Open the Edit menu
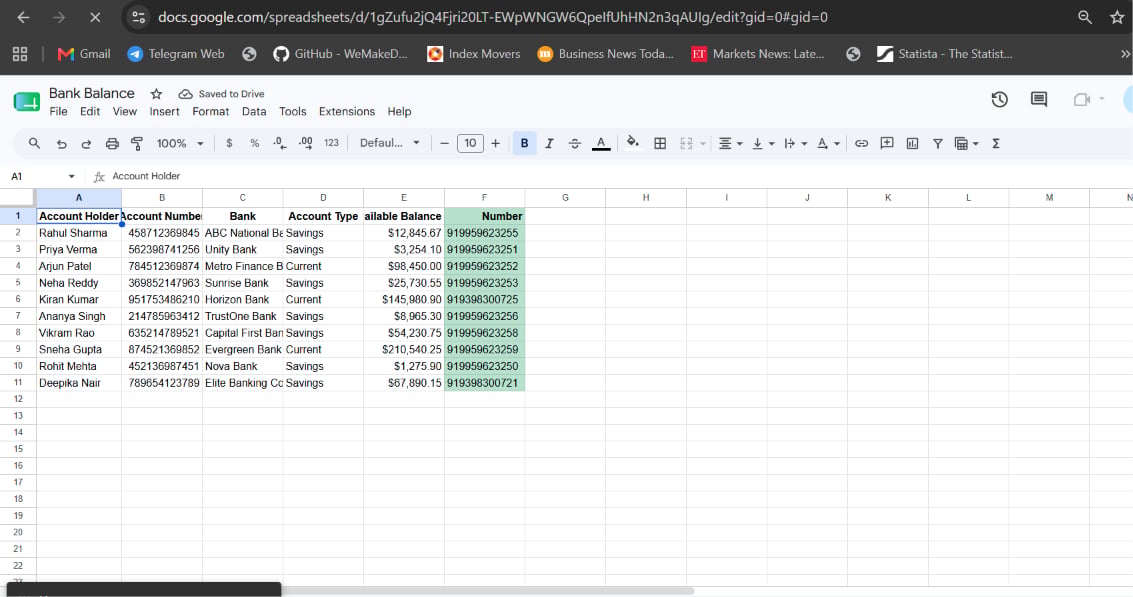1133x597 pixels. pos(90,111)
